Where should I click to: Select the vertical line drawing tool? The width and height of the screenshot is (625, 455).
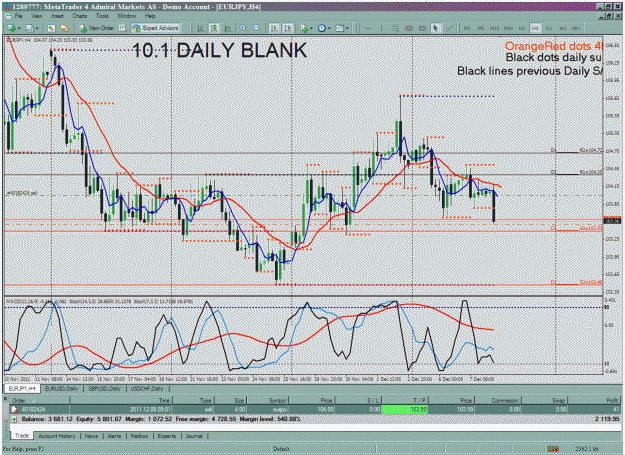tap(381, 28)
